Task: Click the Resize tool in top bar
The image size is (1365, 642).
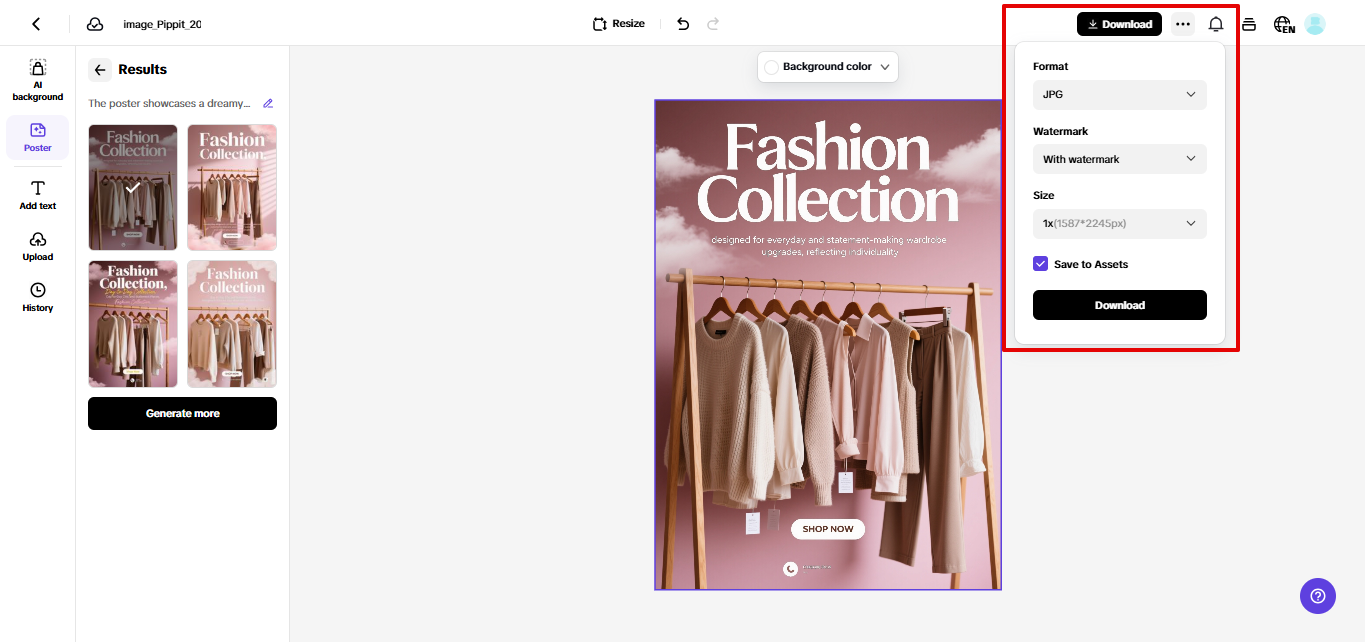Action: [619, 24]
